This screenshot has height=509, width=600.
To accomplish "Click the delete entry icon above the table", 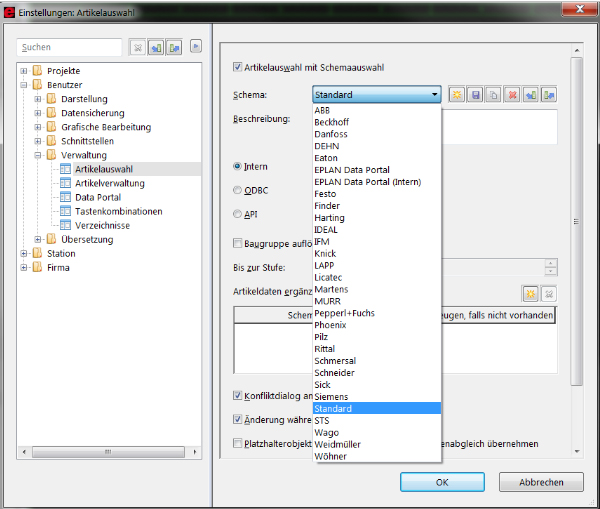I will click(x=549, y=294).
